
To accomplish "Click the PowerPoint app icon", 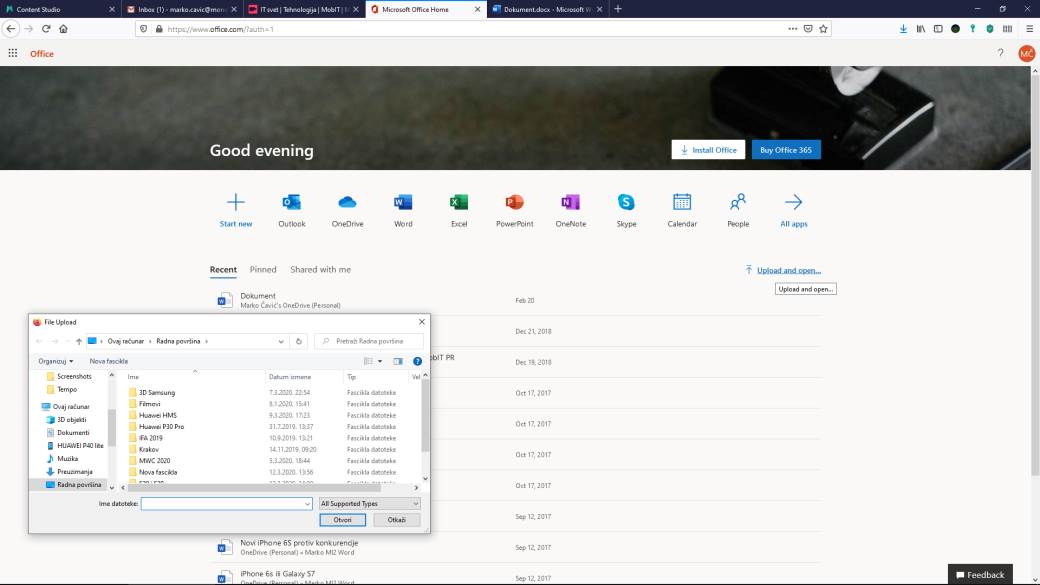I will 514,203.
